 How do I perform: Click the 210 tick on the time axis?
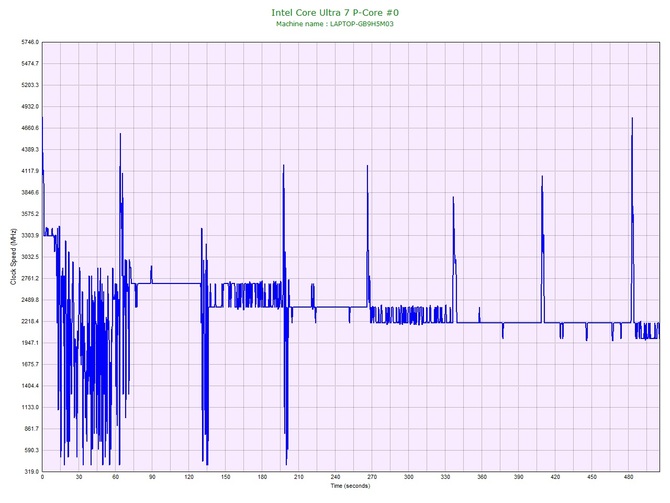coord(299,477)
